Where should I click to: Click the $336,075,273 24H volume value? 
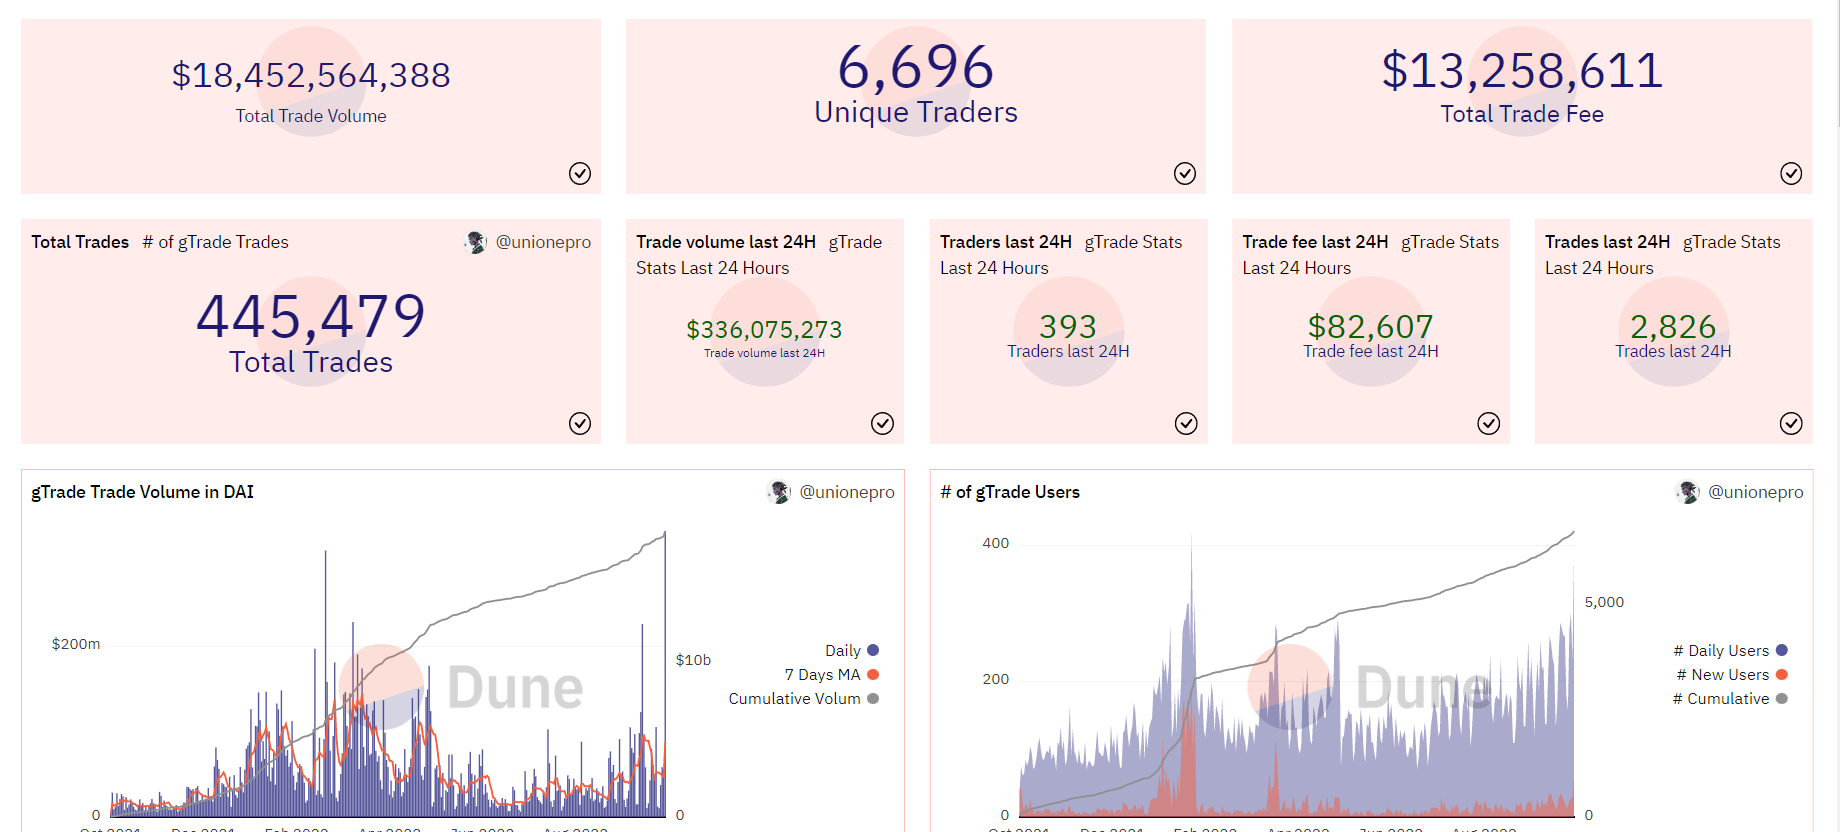(764, 330)
